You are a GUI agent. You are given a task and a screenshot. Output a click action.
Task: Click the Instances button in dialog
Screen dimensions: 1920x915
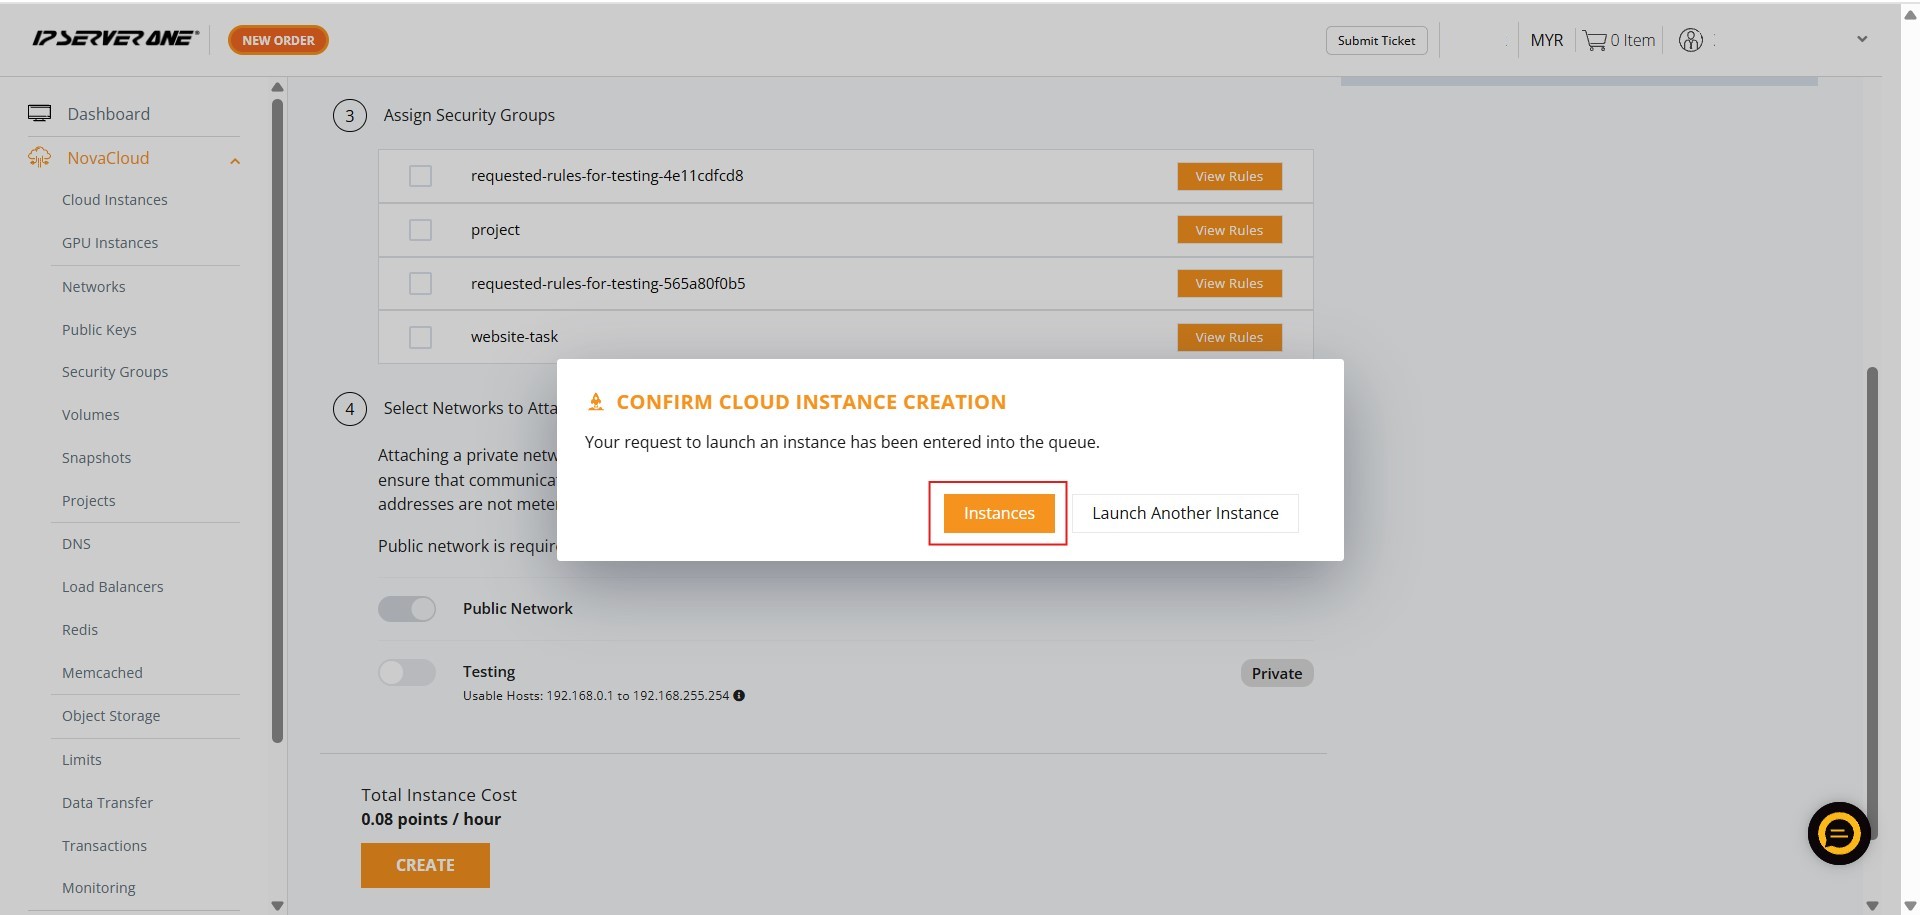tap(998, 513)
